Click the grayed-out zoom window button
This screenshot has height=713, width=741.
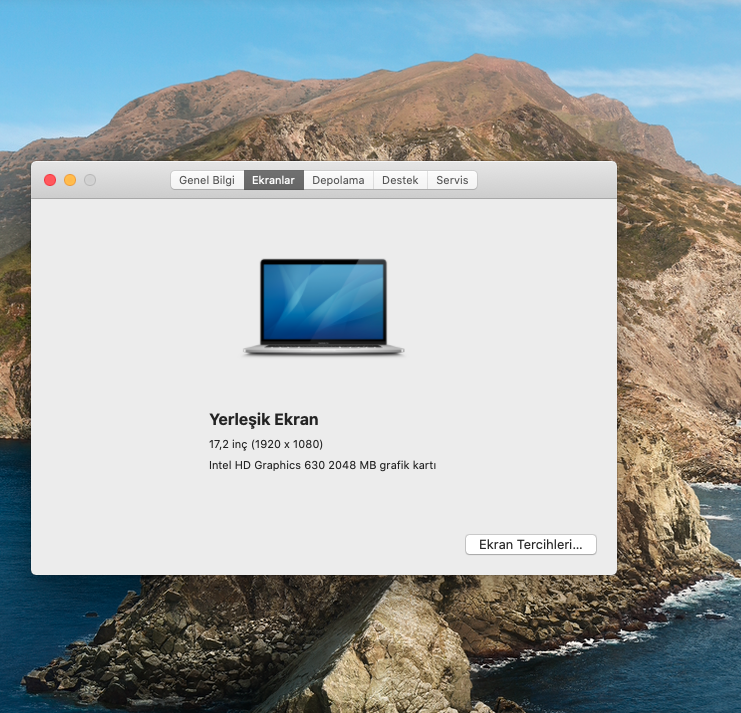[x=90, y=180]
